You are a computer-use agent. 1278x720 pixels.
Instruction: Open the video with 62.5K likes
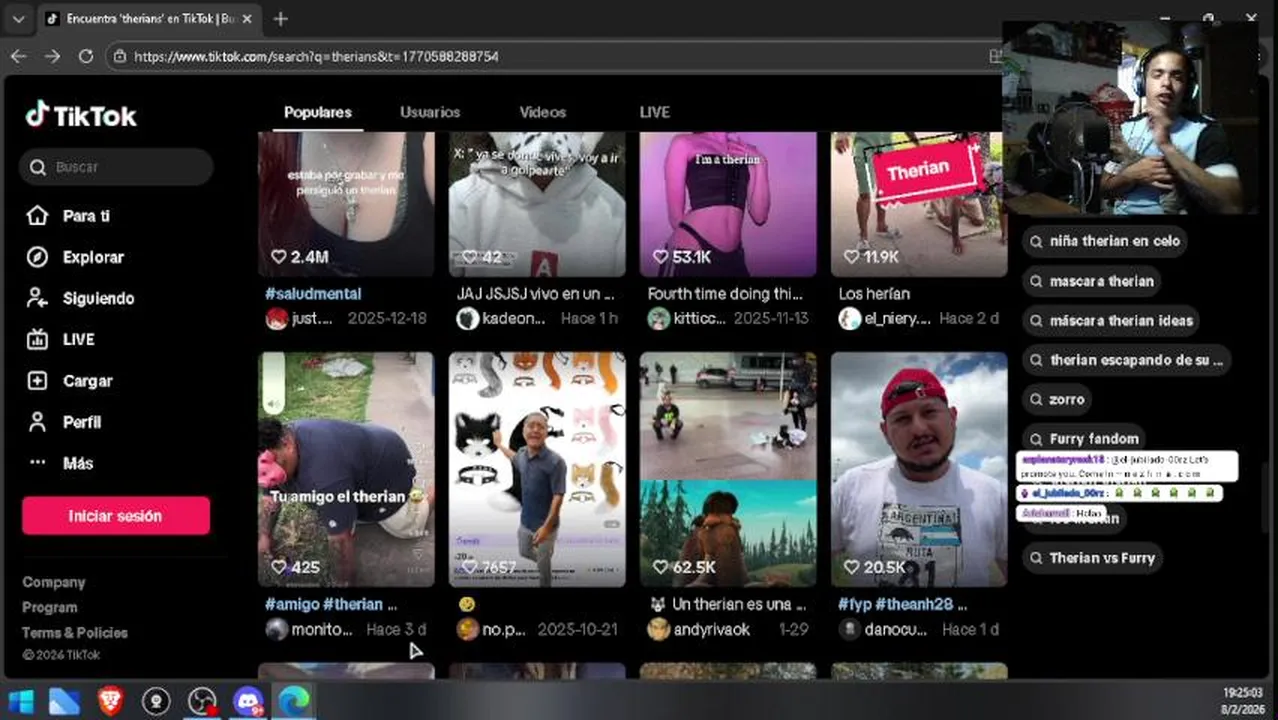(x=728, y=469)
